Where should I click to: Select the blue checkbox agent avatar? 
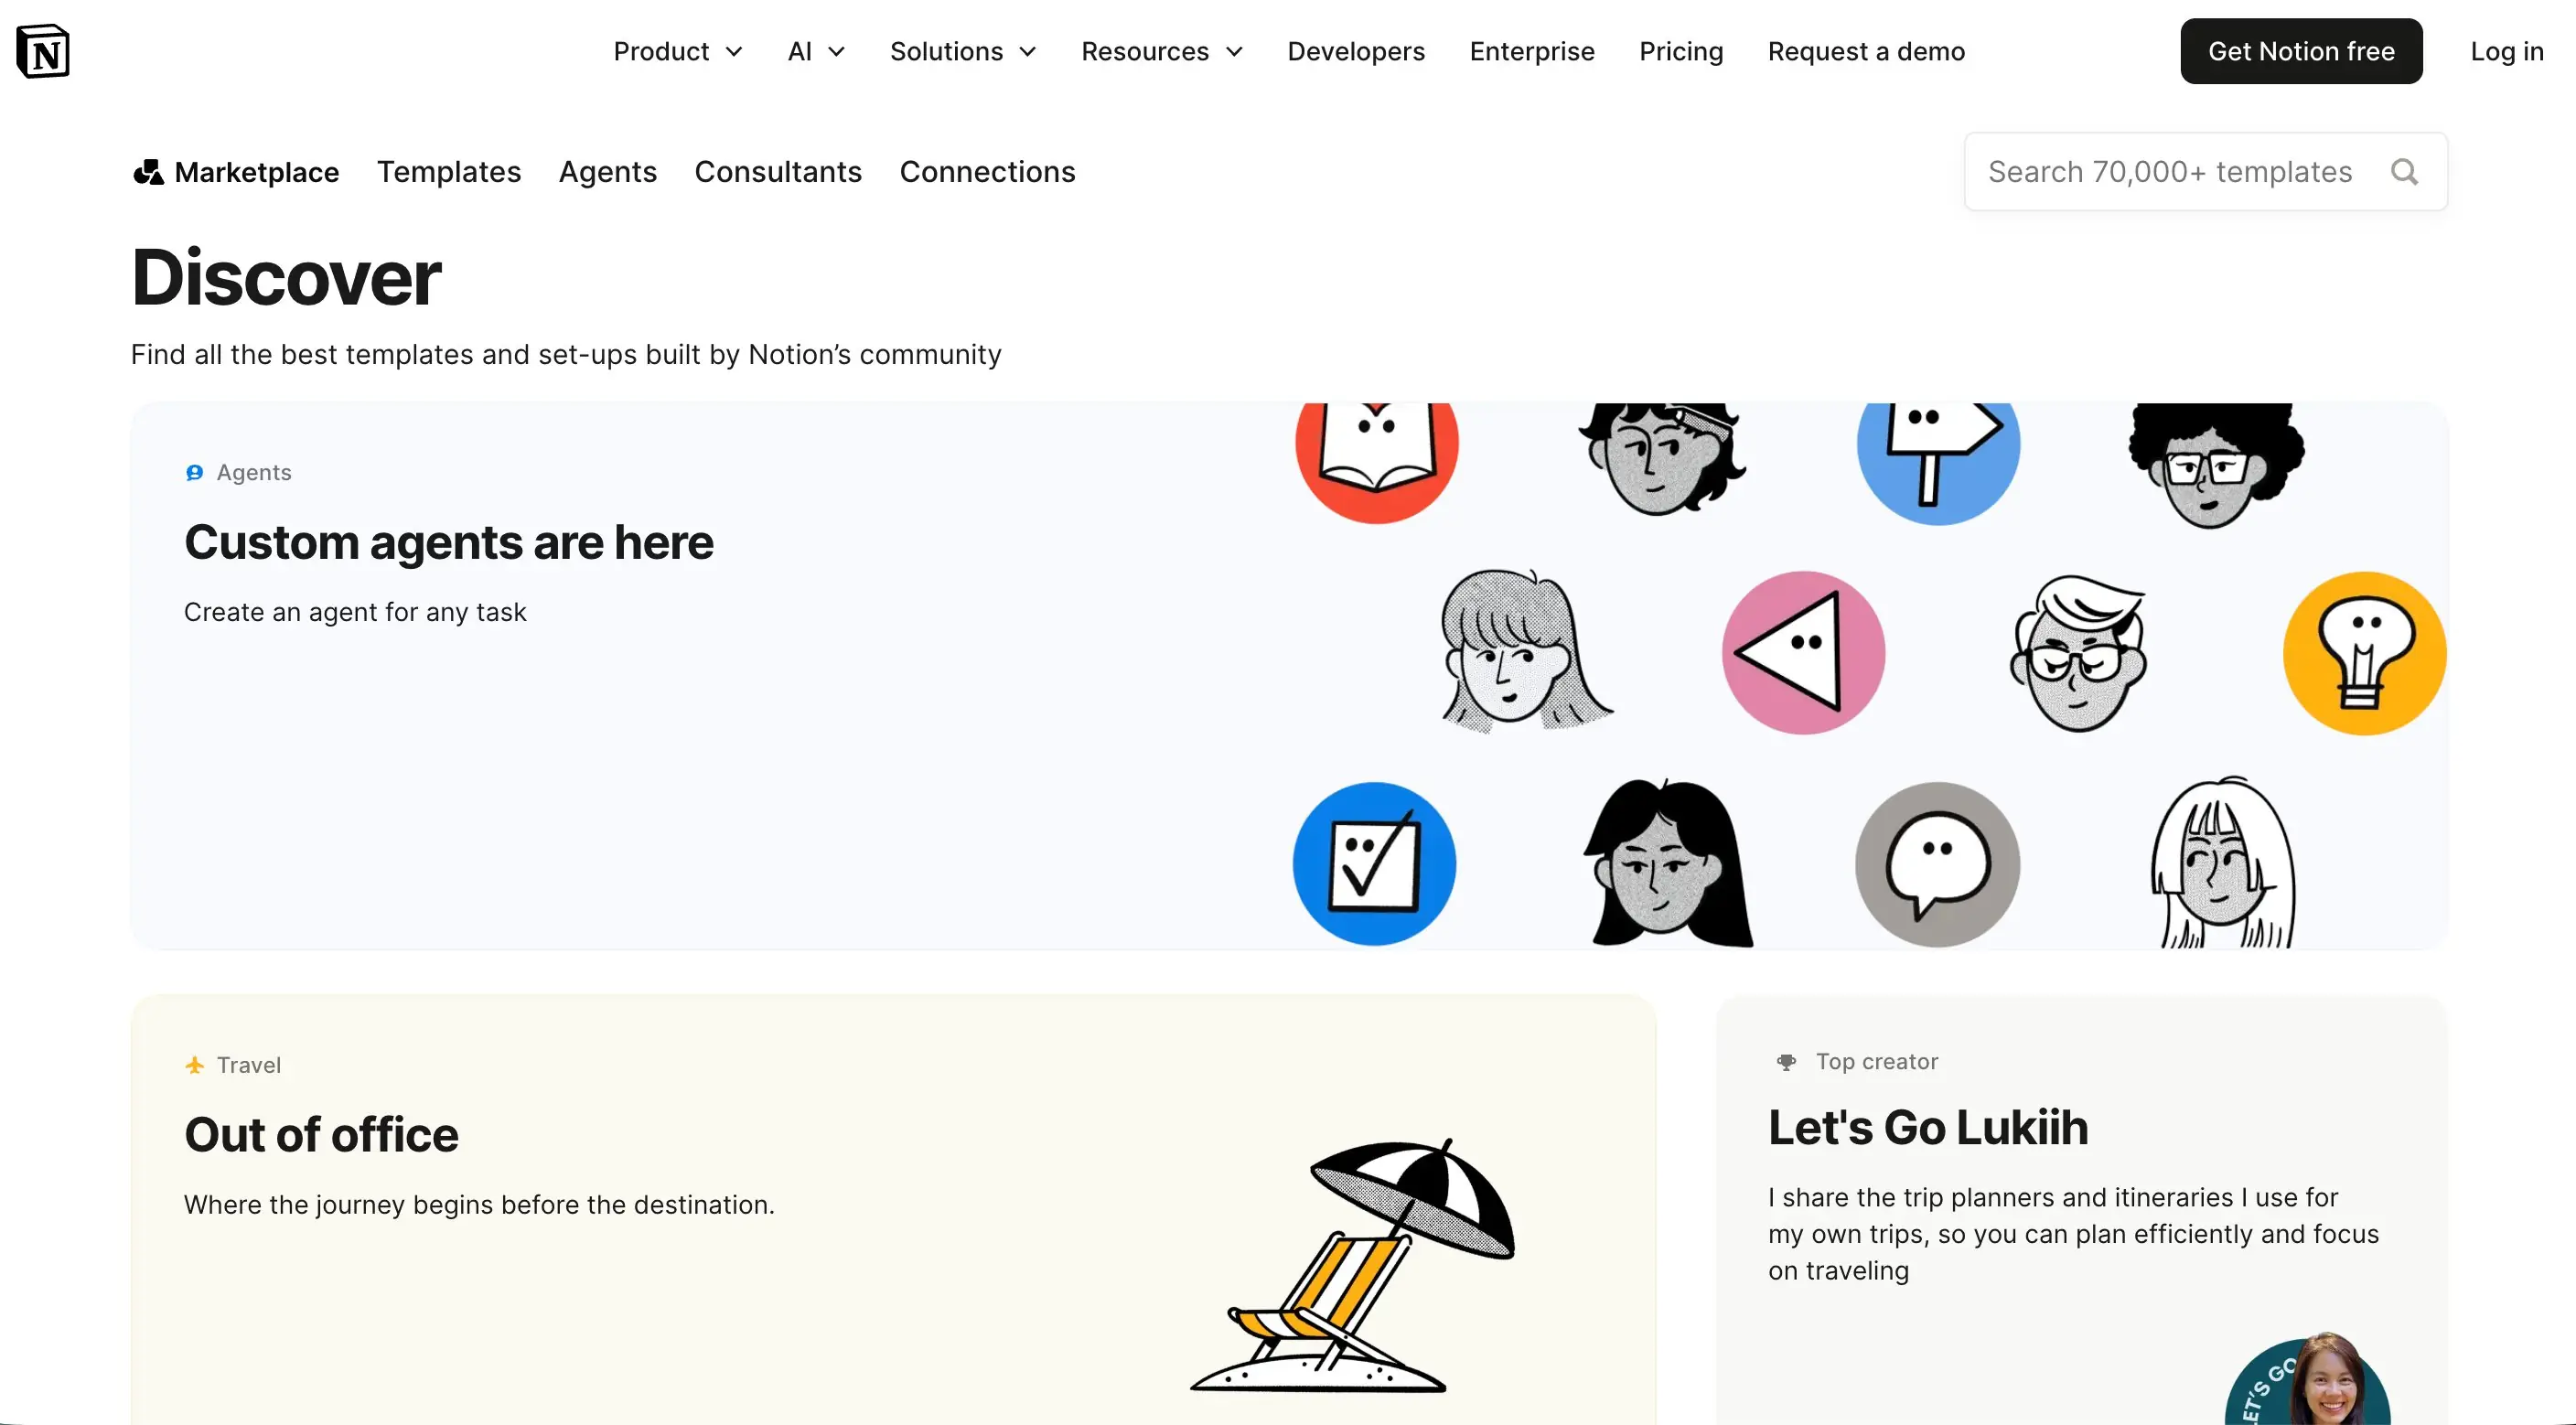(1375, 863)
